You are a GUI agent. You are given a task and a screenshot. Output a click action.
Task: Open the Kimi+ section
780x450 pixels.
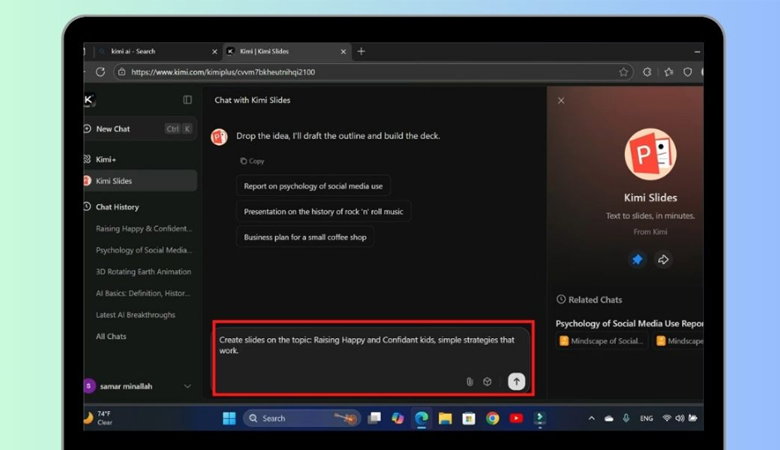tap(105, 159)
